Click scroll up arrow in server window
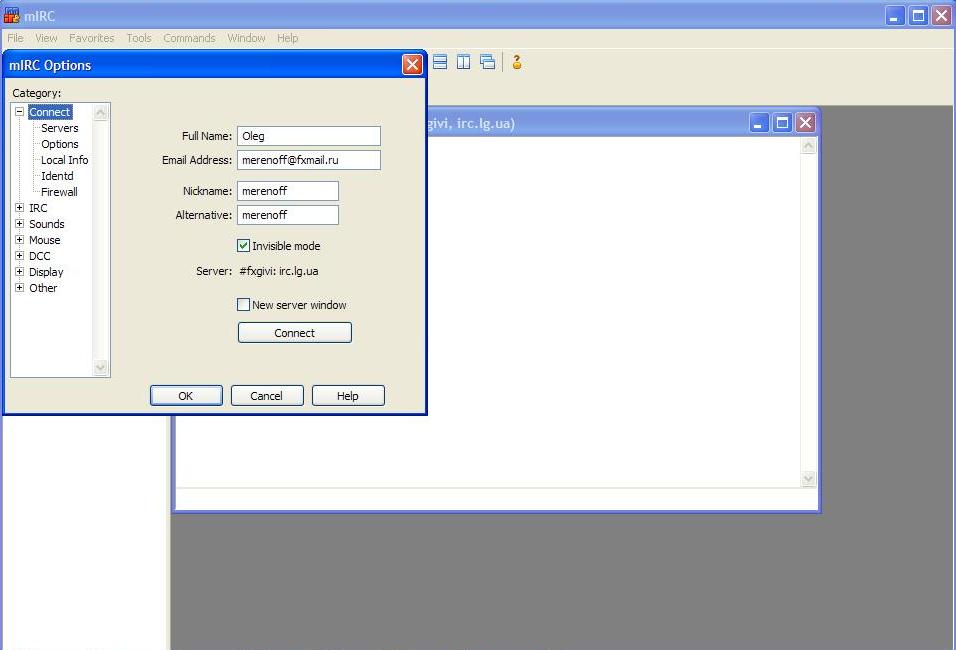 point(808,146)
